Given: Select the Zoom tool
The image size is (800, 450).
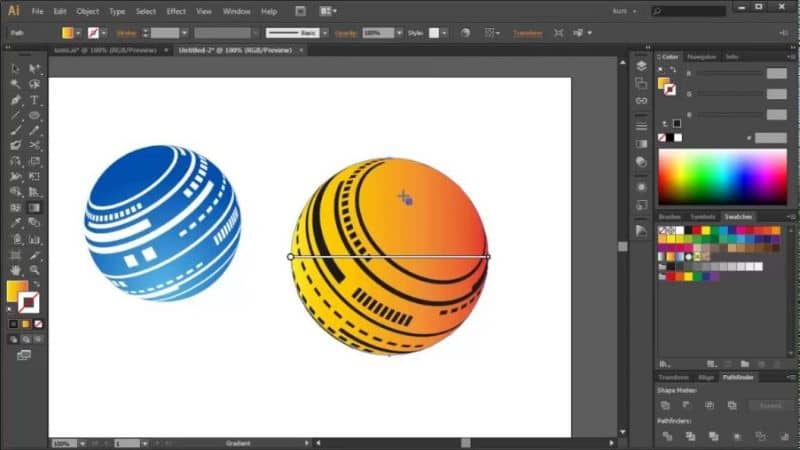Looking at the screenshot, I should point(34,270).
